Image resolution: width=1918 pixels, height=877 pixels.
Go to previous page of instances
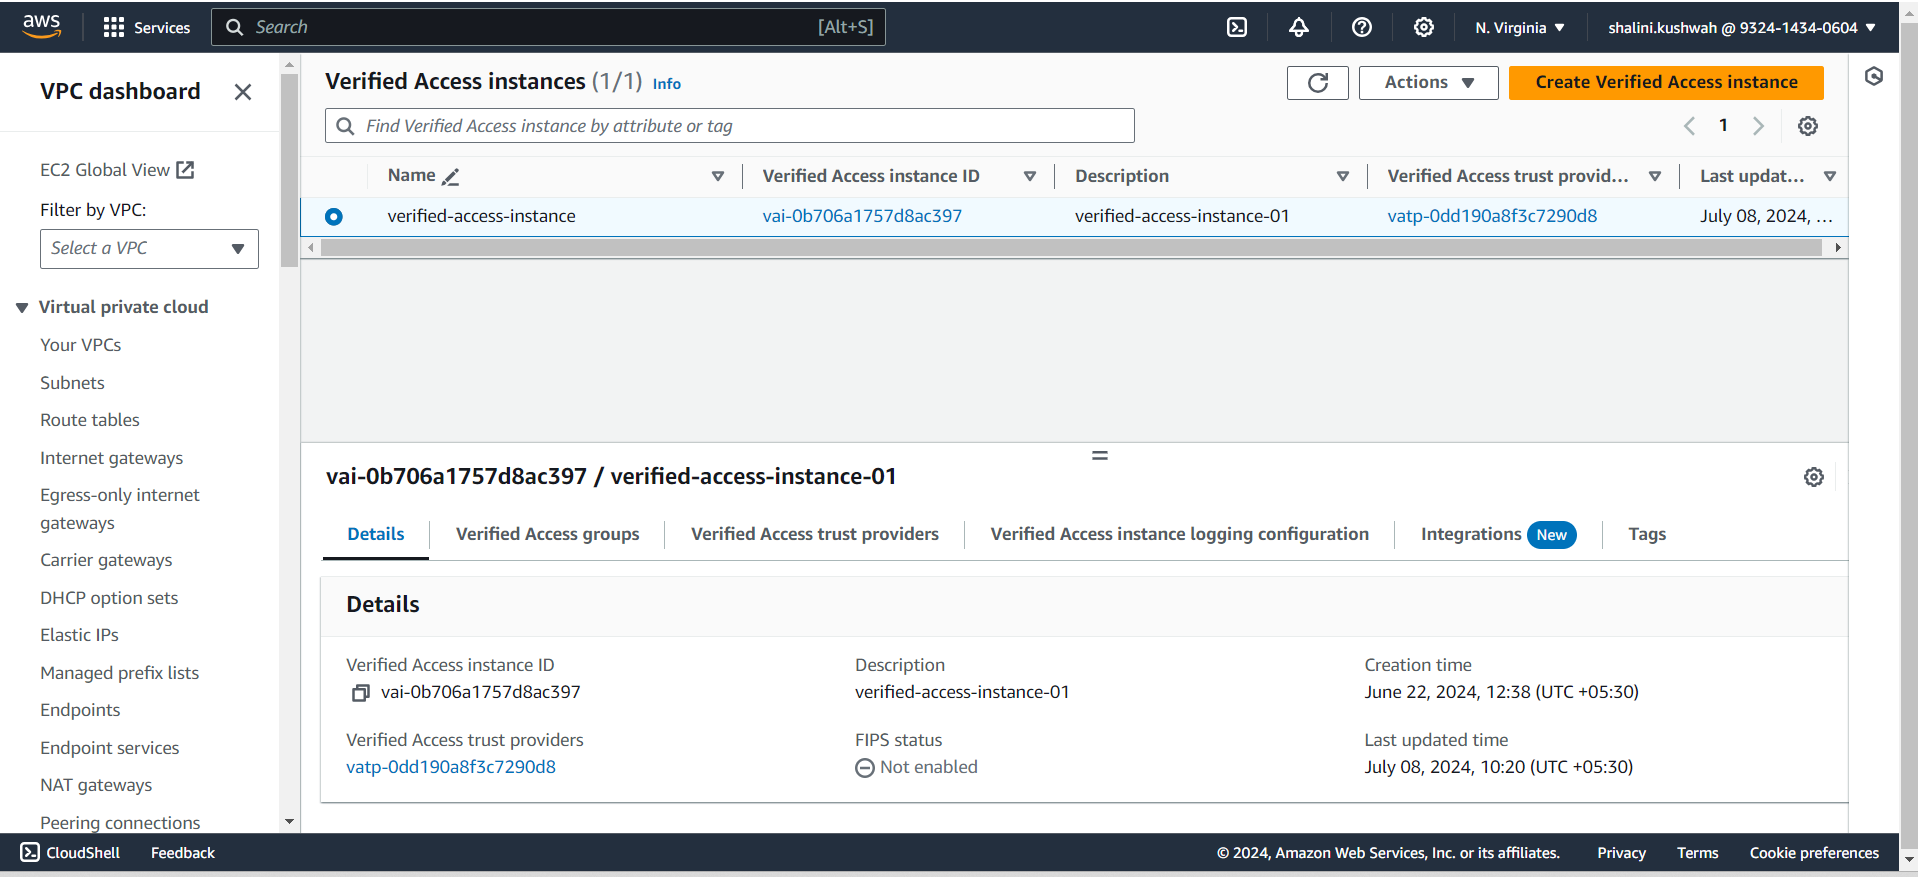pyautogui.click(x=1689, y=126)
